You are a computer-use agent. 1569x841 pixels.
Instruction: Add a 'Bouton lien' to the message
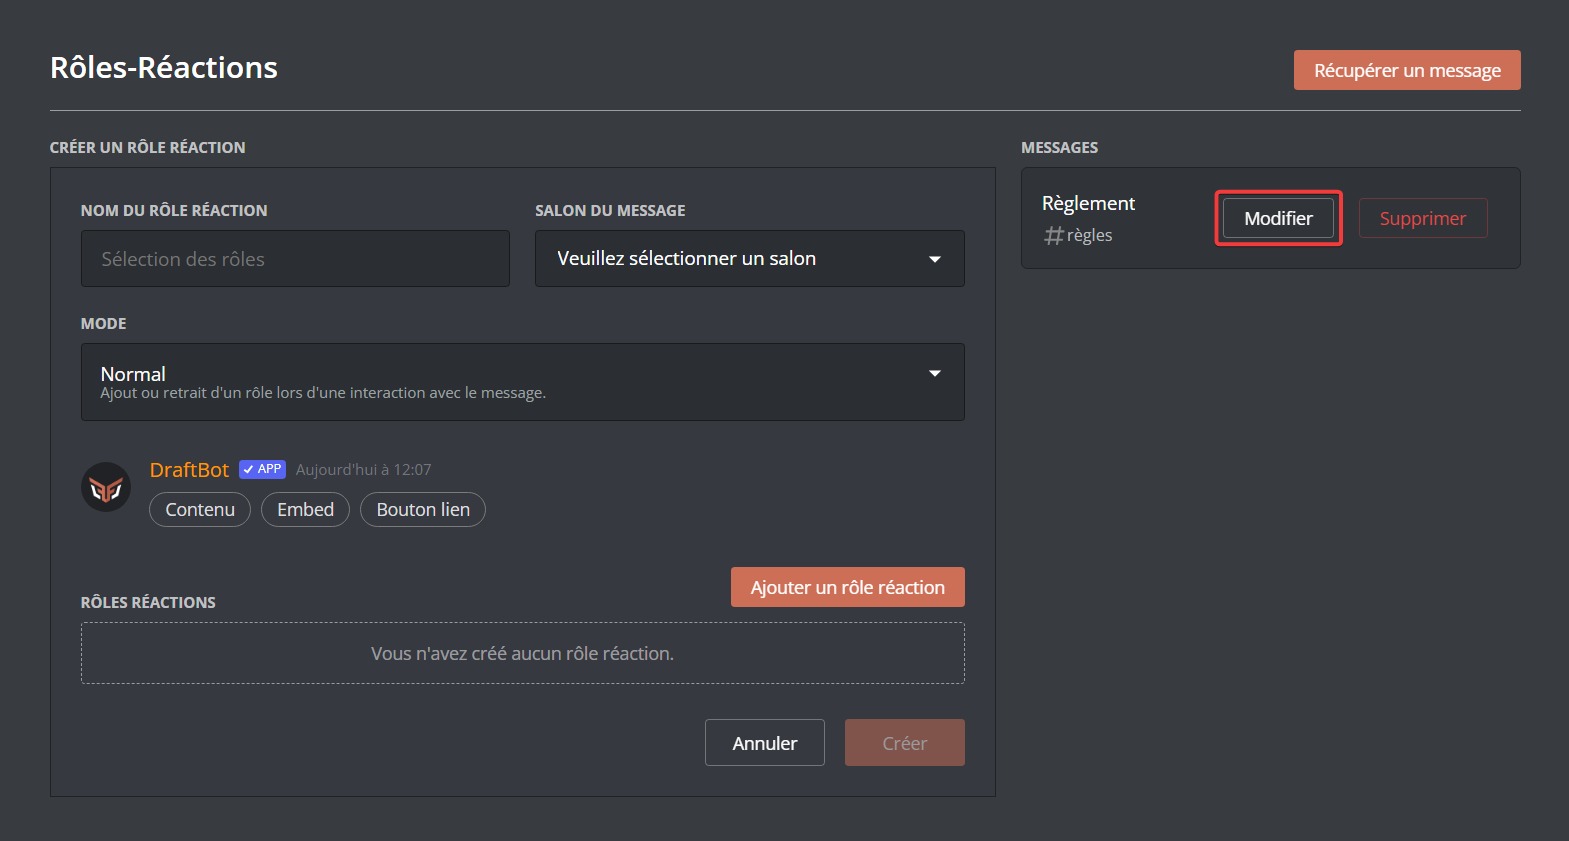point(423,509)
